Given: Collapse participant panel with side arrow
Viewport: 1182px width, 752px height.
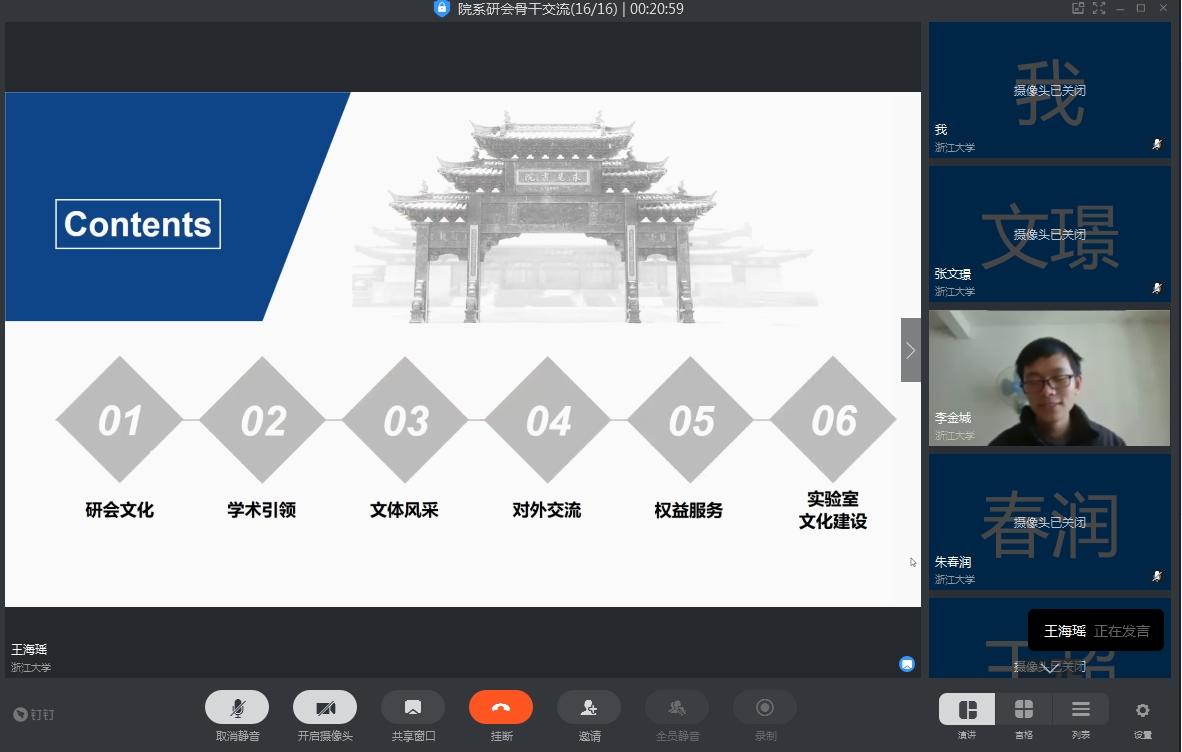Looking at the screenshot, I should (x=910, y=350).
